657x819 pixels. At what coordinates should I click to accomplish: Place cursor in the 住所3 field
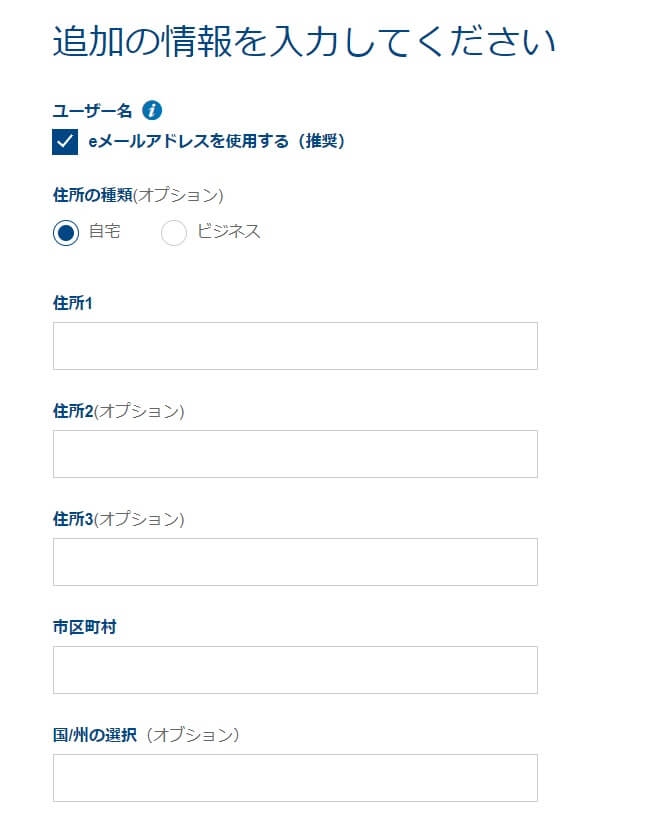click(x=295, y=562)
